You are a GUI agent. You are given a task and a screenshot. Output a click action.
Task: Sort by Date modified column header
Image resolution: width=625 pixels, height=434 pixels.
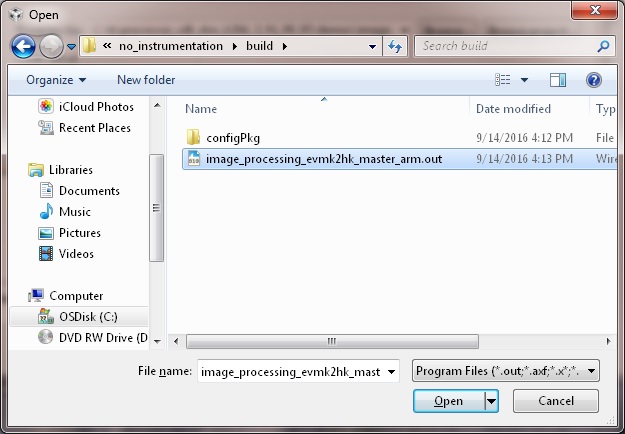[513, 108]
